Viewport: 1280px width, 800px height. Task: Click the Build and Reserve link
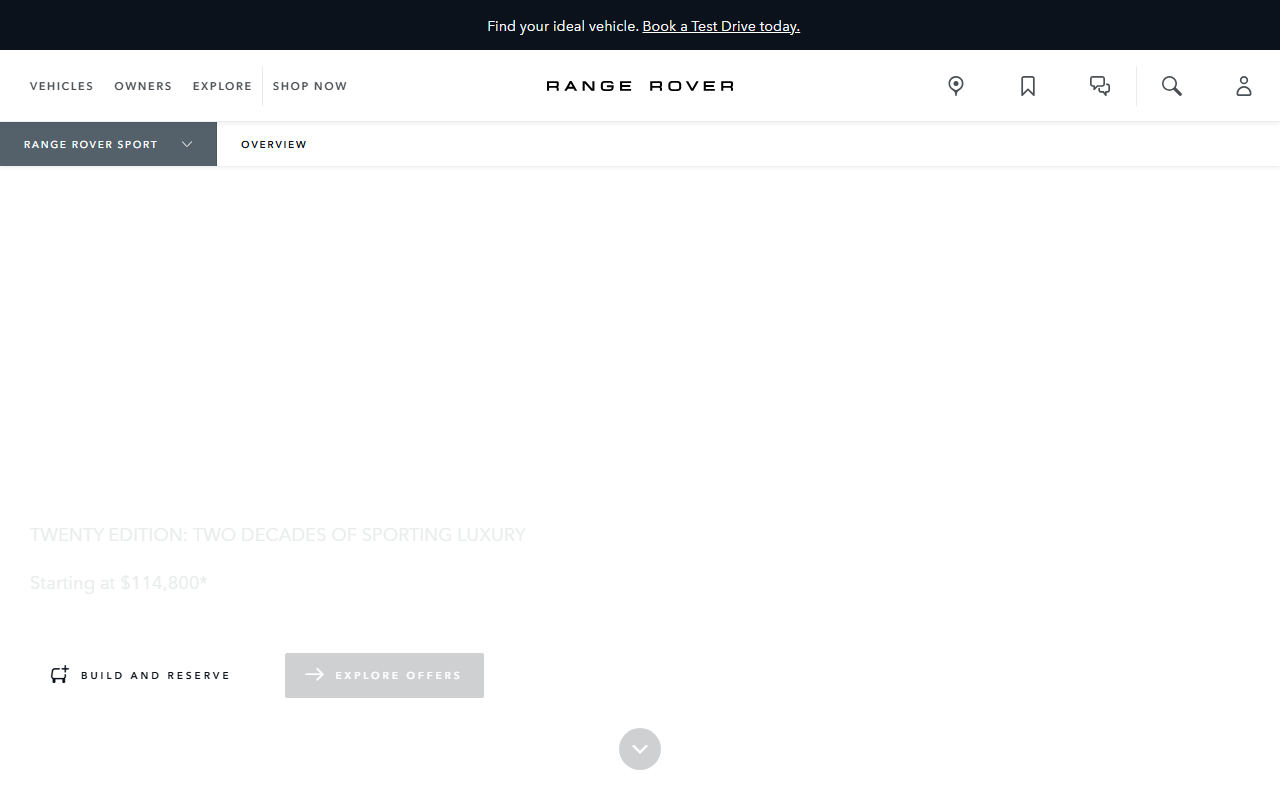tap(140, 675)
